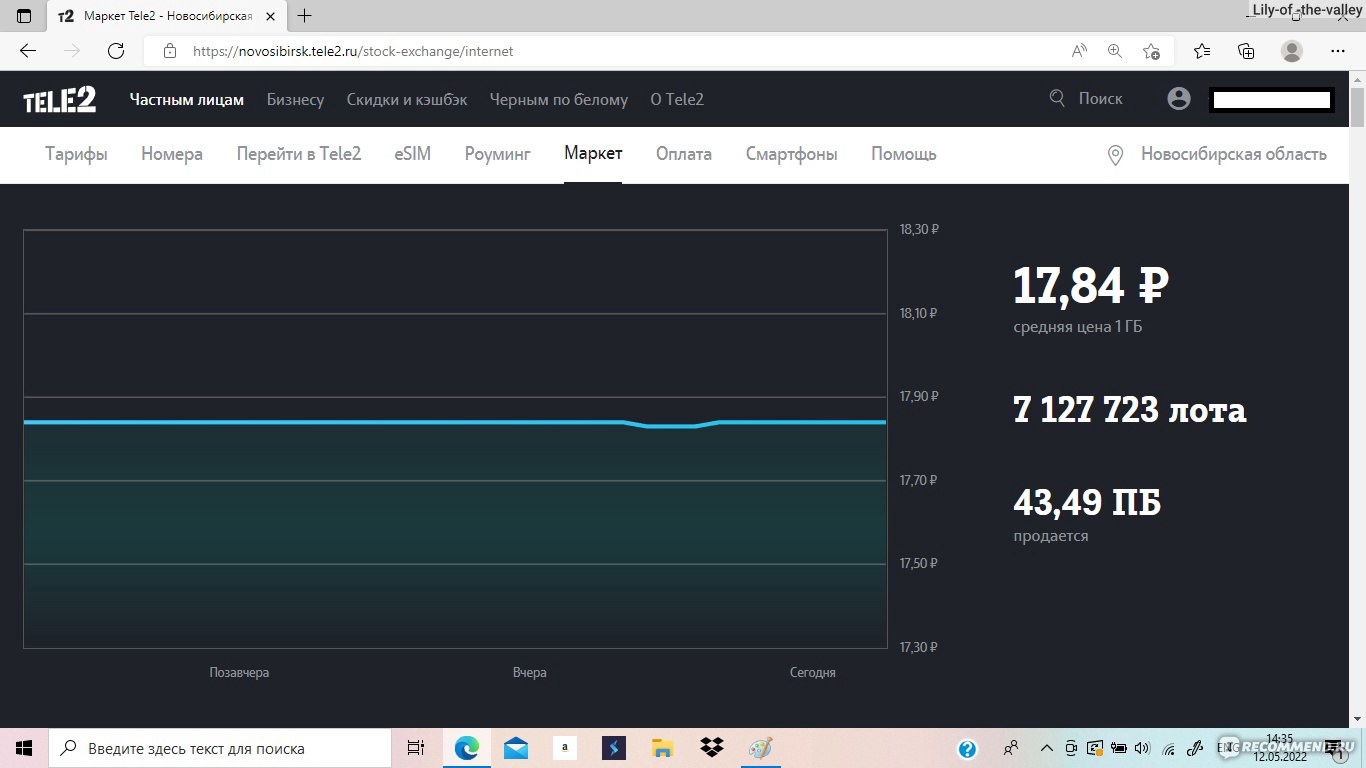Open the personal account user icon
This screenshot has width=1366, height=768.
pos(1179,98)
